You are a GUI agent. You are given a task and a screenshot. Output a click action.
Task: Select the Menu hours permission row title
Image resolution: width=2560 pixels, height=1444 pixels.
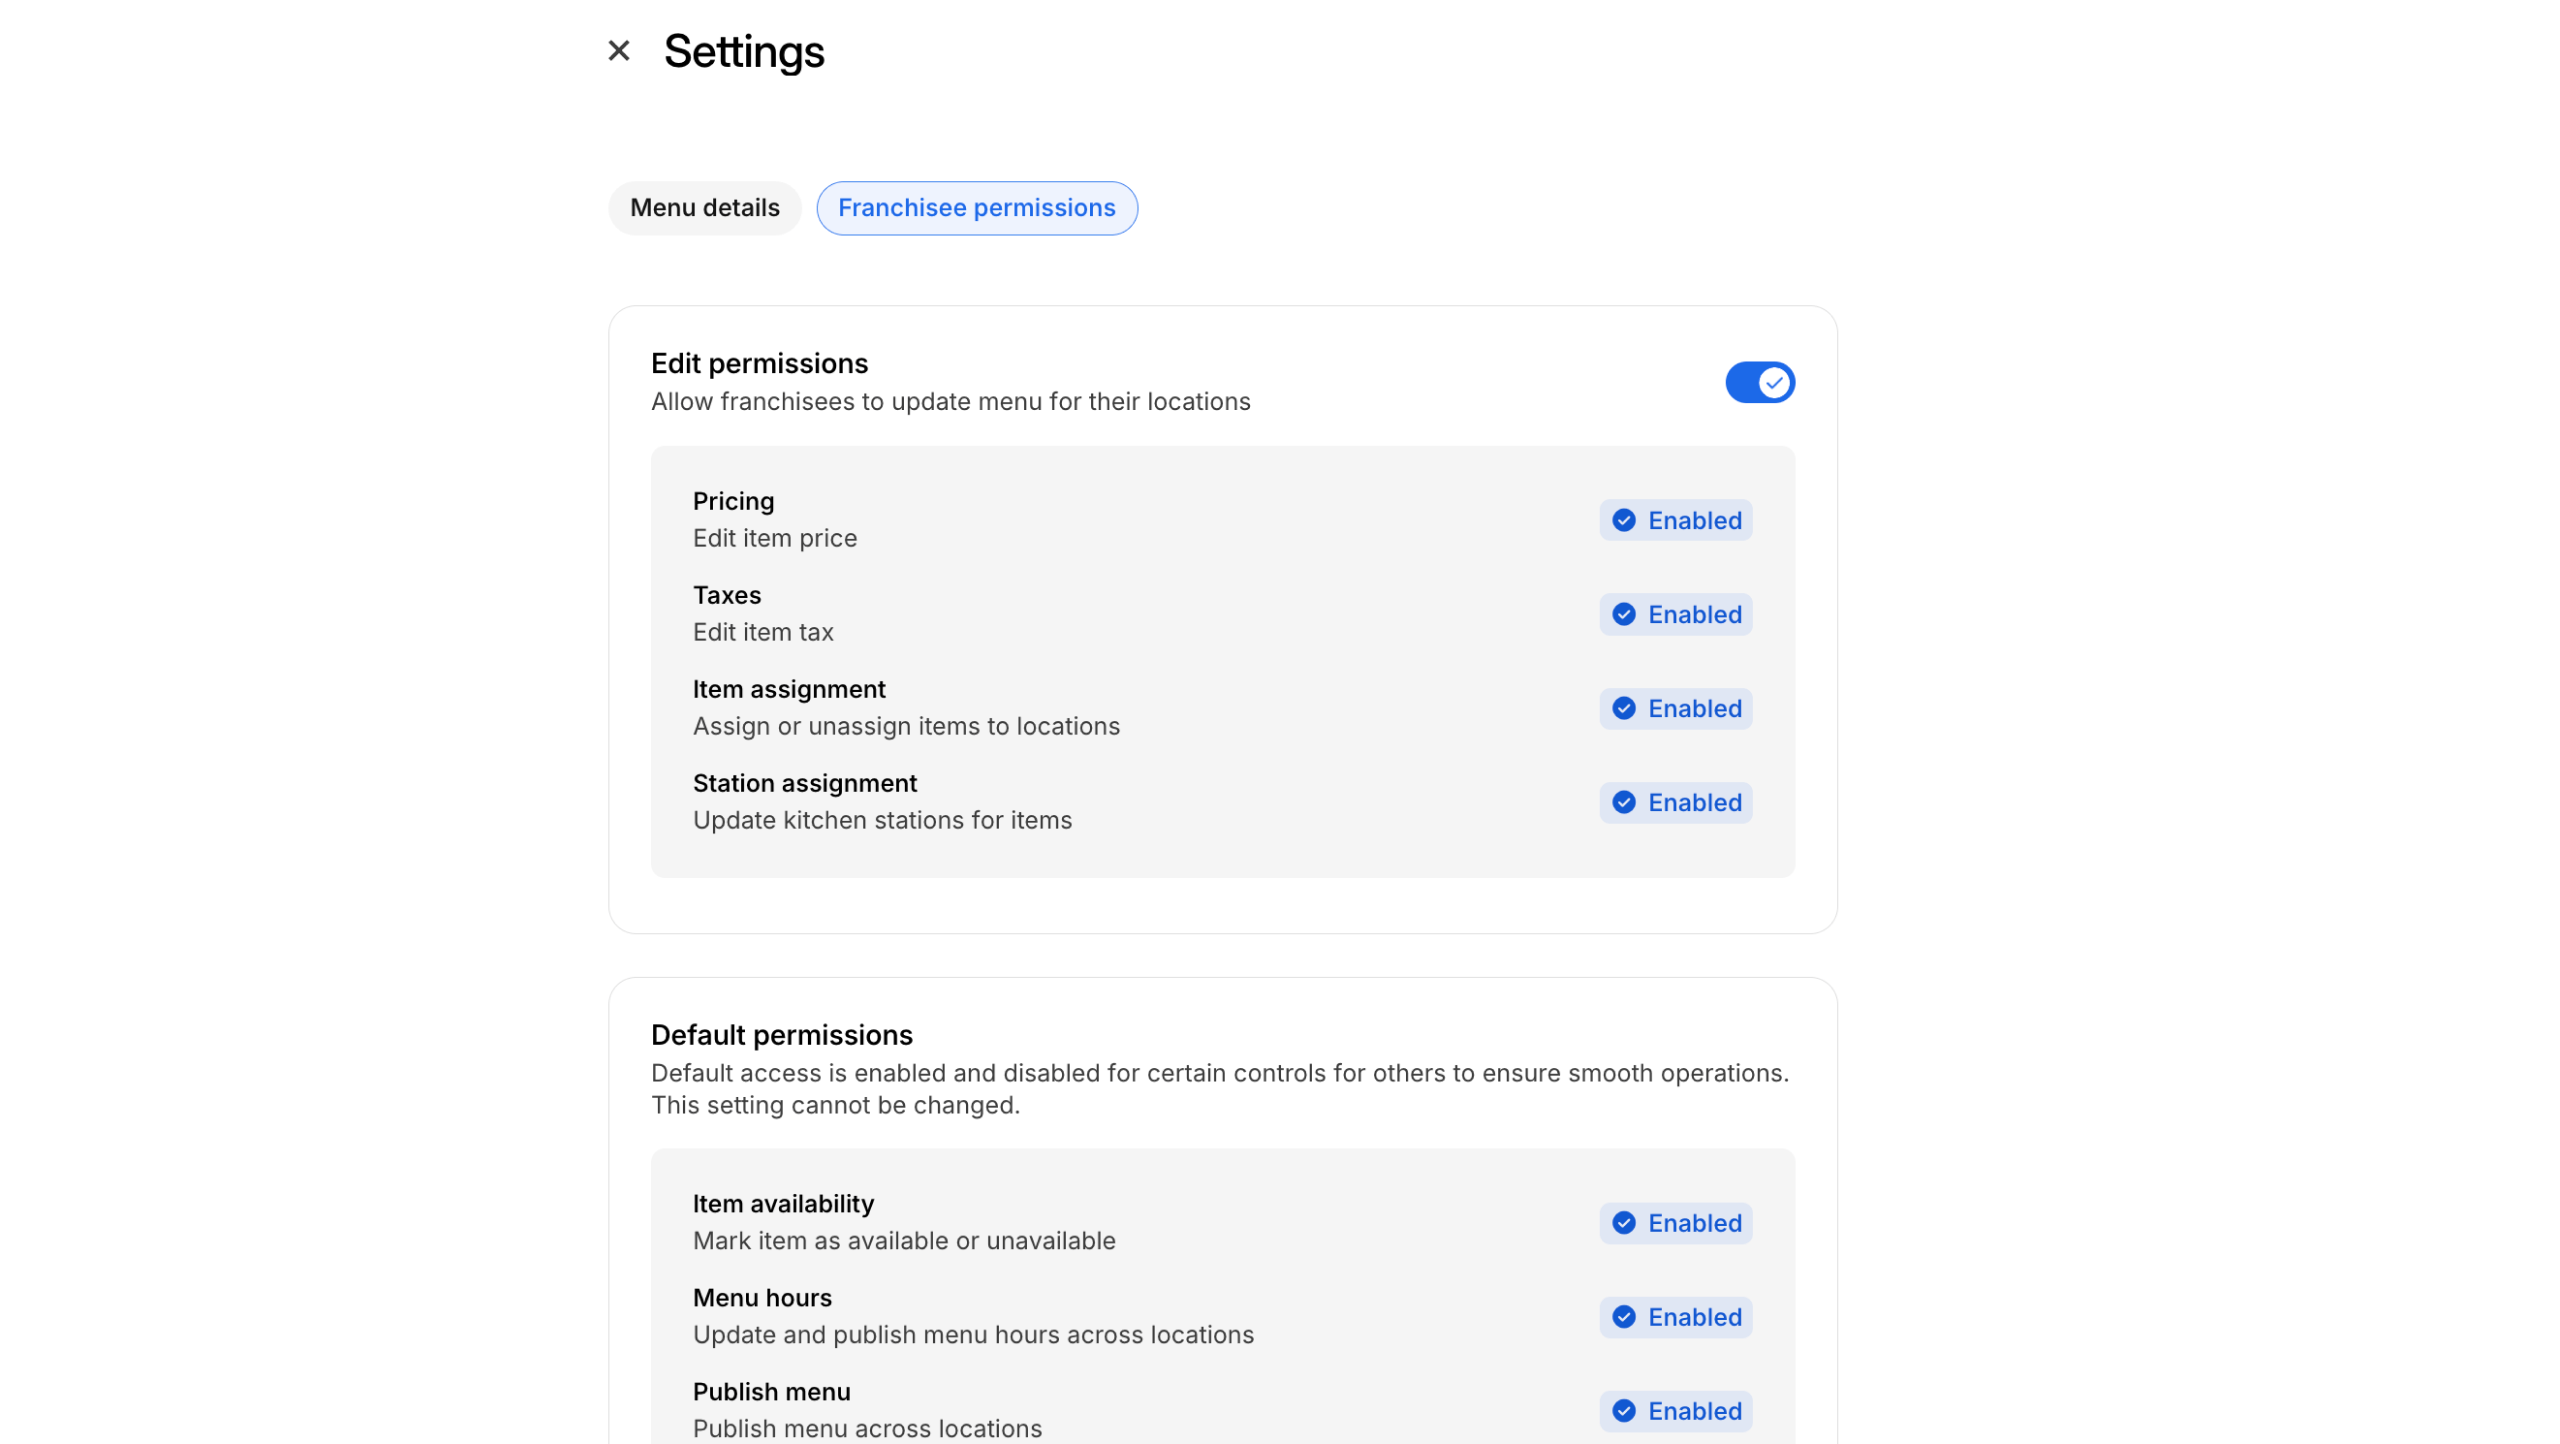(762, 1298)
